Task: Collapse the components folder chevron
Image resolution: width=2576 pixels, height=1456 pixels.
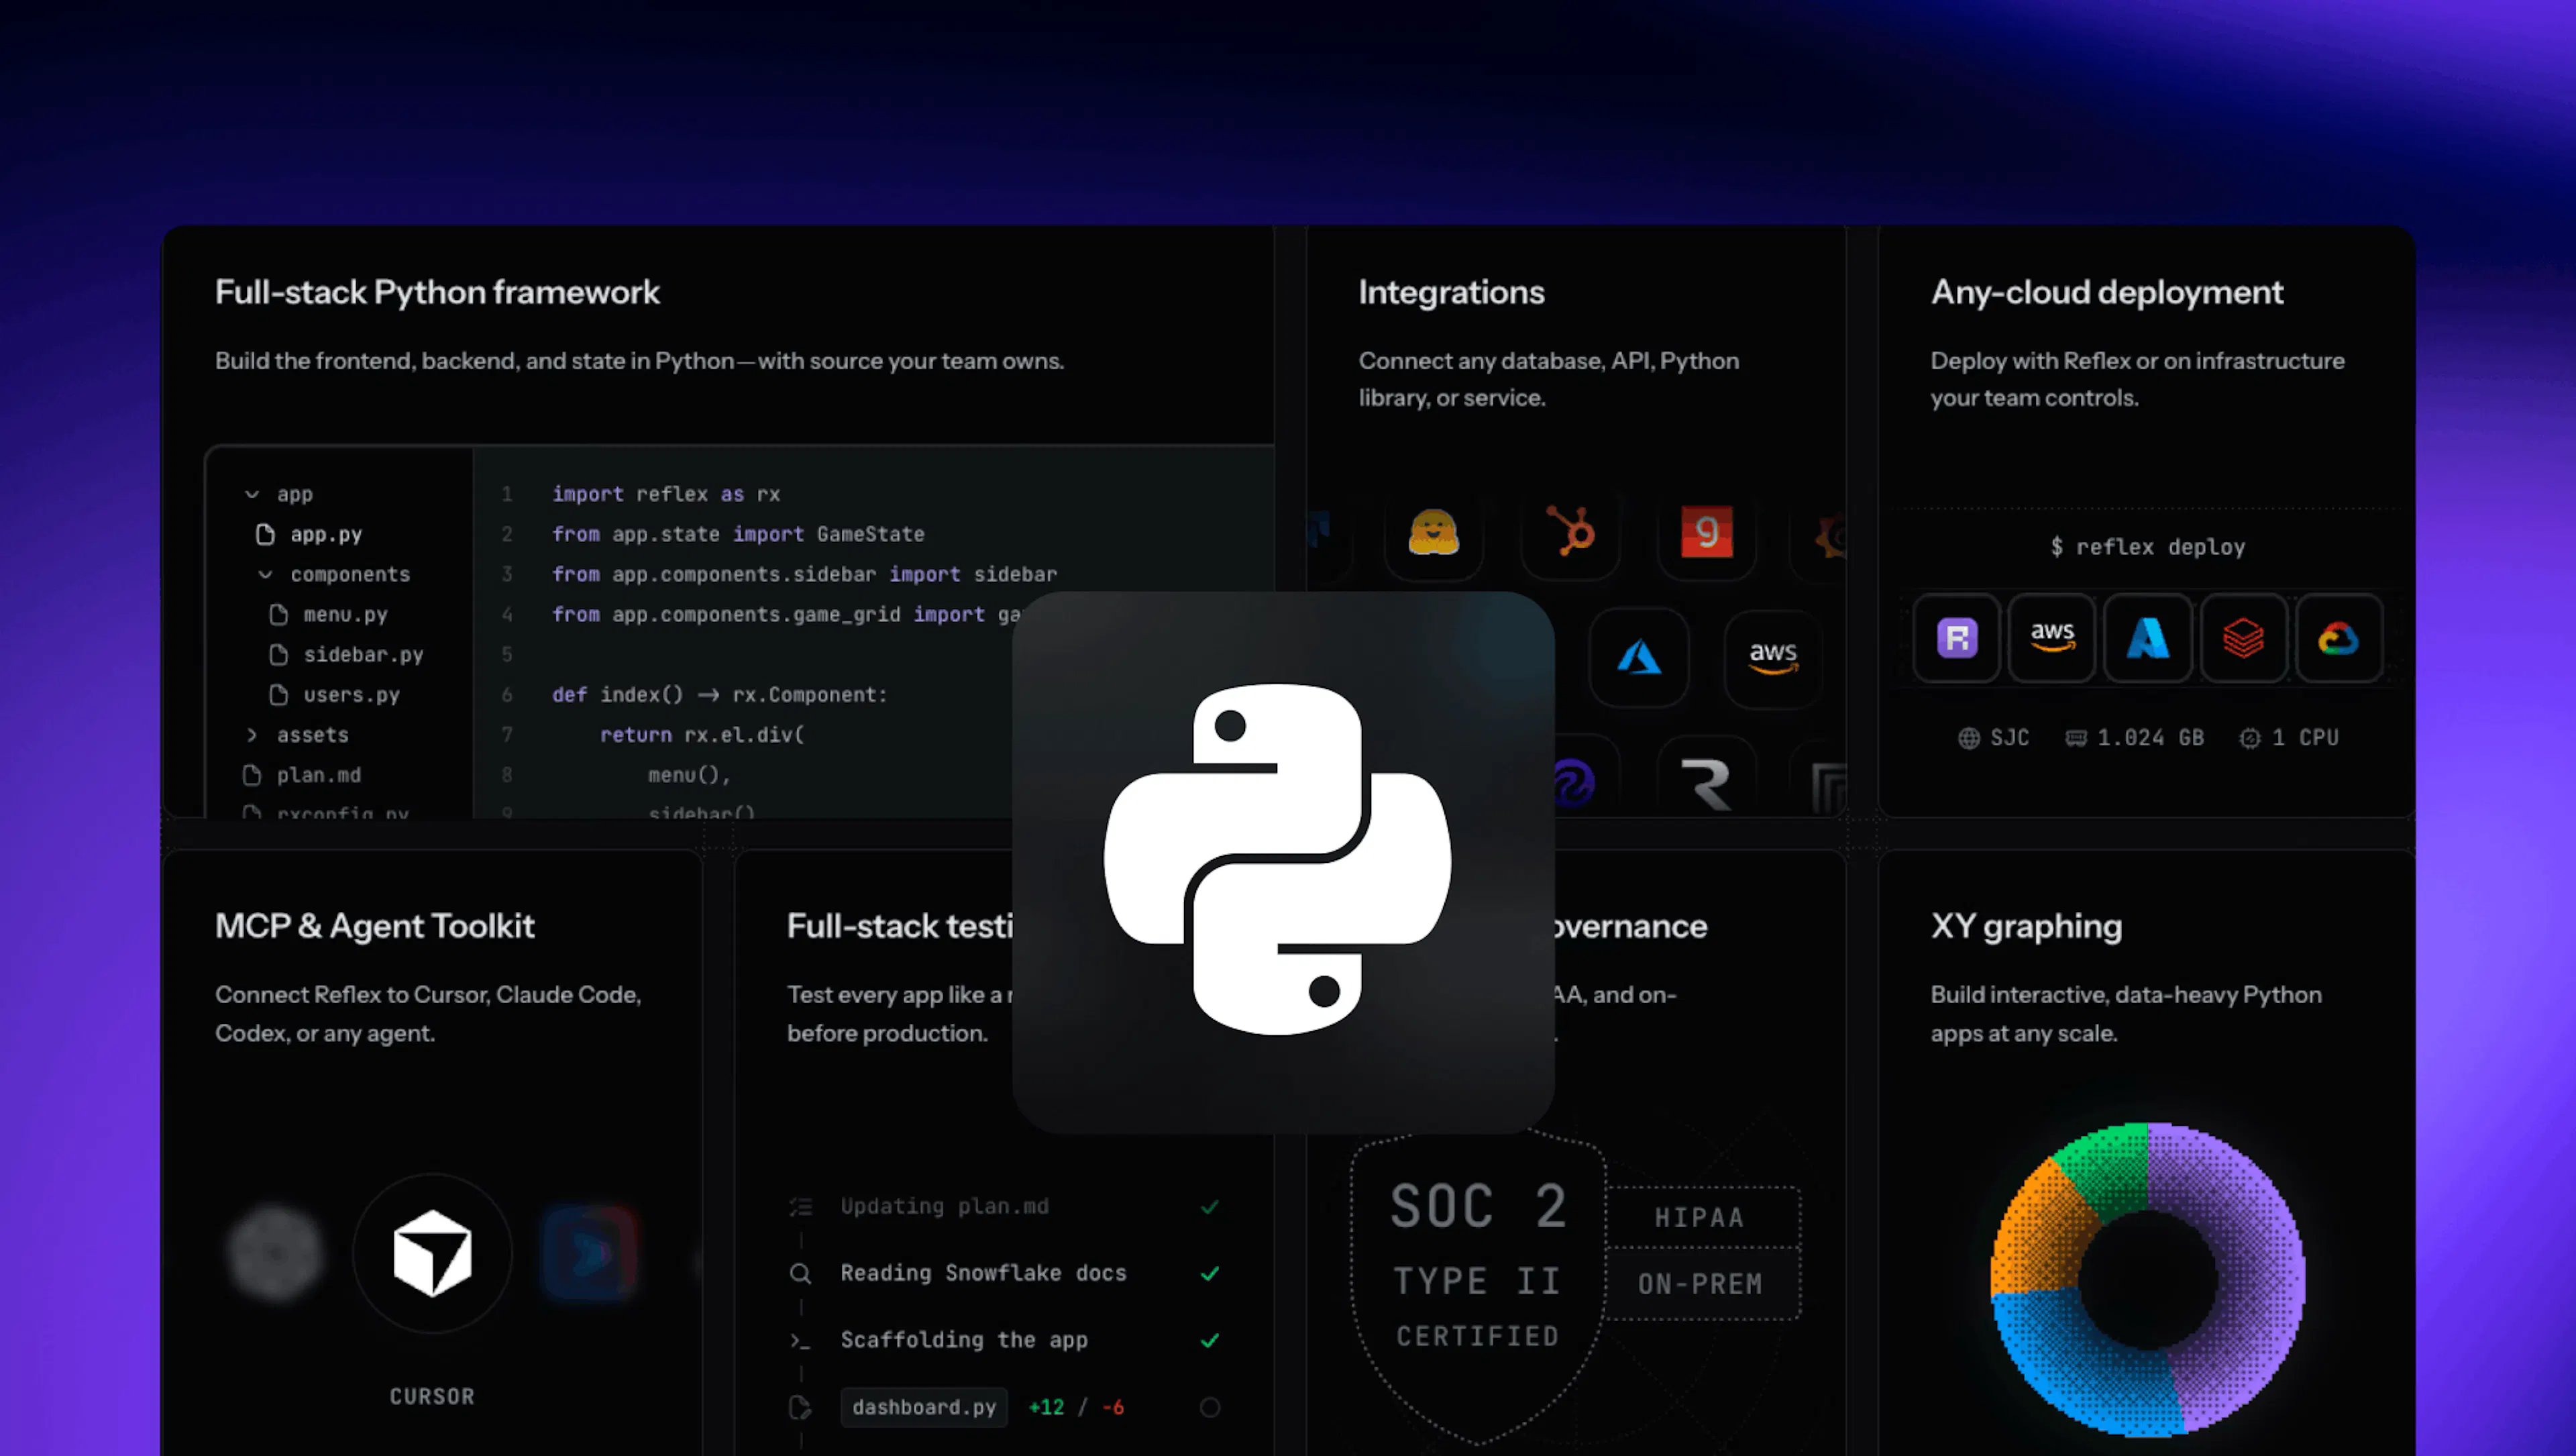Action: pyautogui.click(x=265, y=574)
